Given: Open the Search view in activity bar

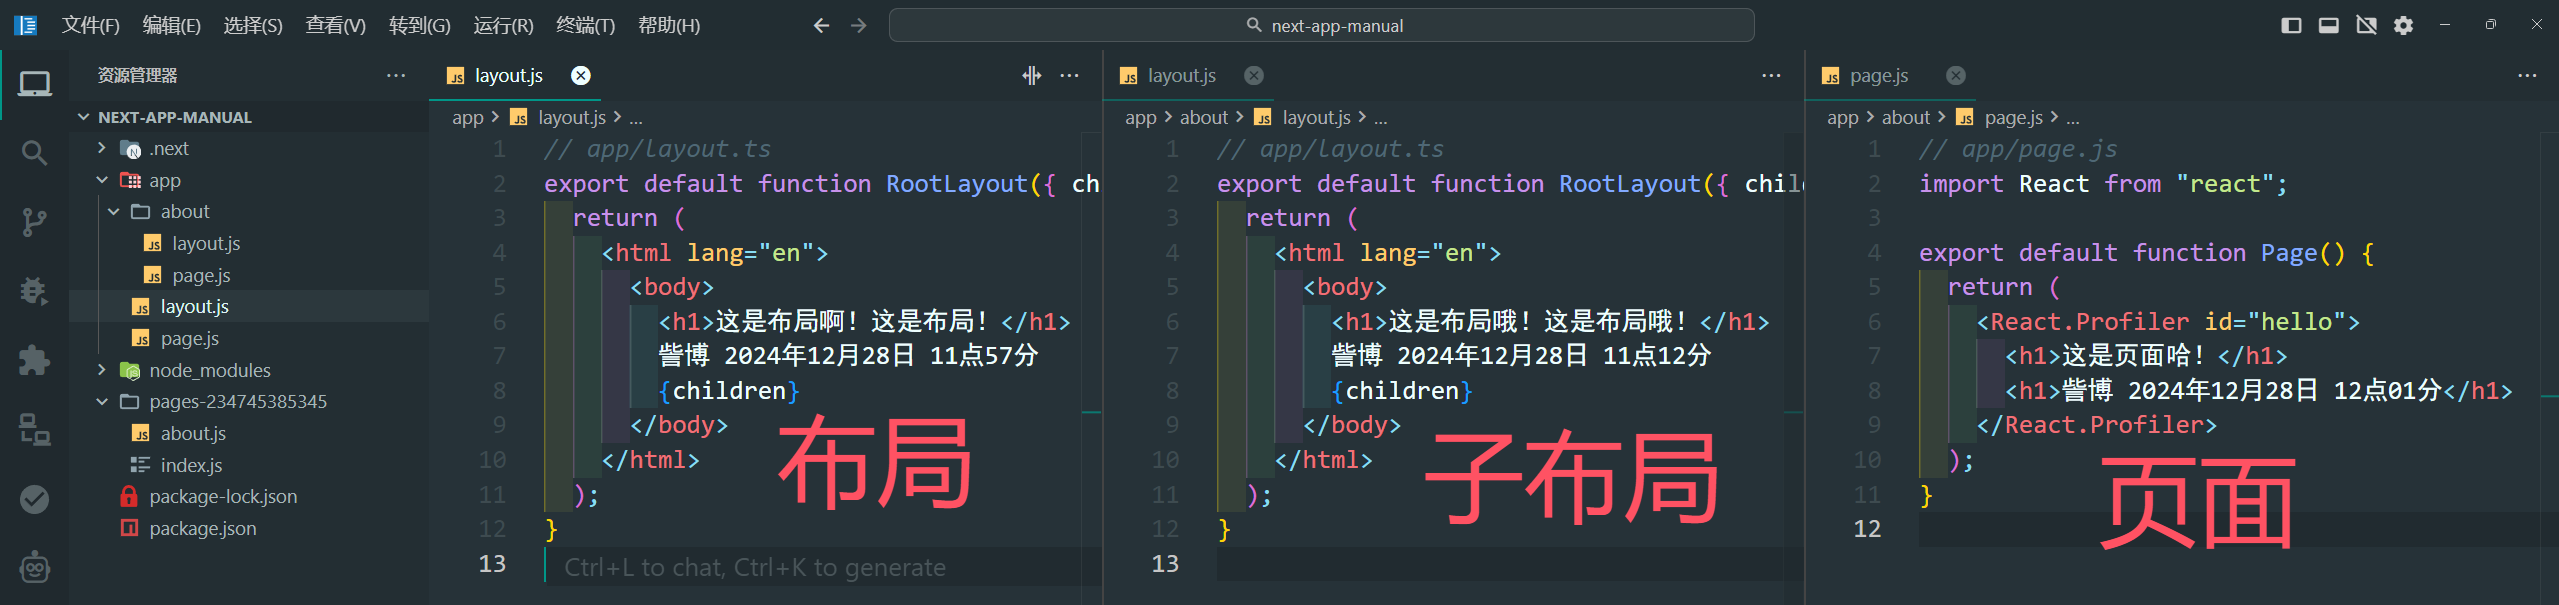Looking at the screenshot, I should coord(34,153).
